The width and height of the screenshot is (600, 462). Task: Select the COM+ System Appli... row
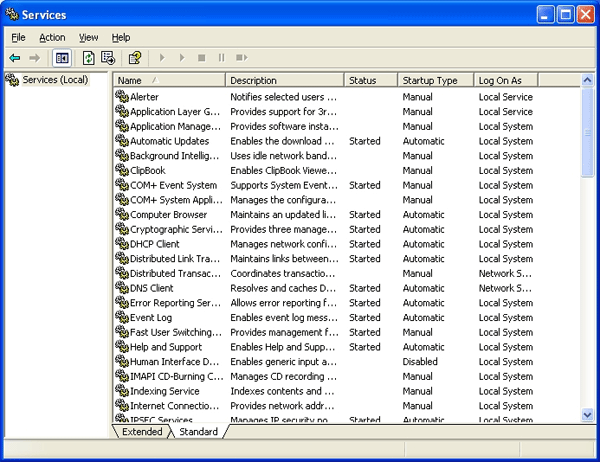(x=346, y=200)
